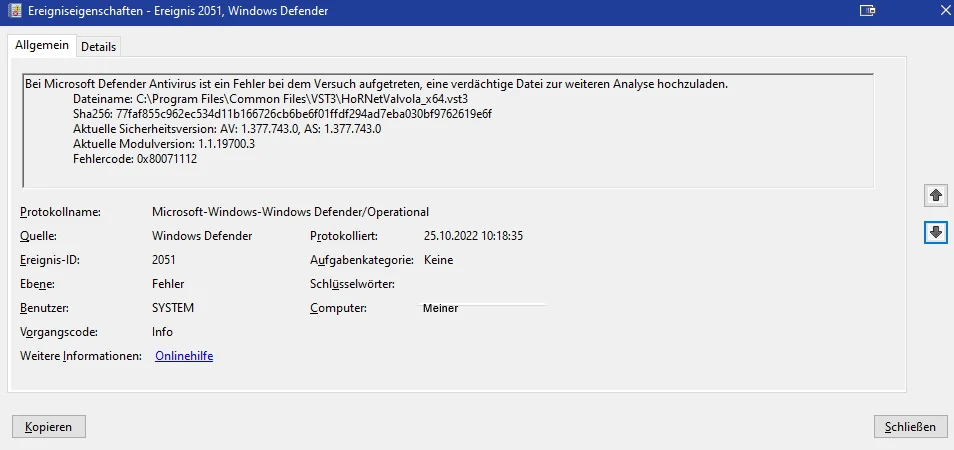The height and width of the screenshot is (450, 954).
Task: Select the Sha256 hash line
Action: tap(282, 114)
